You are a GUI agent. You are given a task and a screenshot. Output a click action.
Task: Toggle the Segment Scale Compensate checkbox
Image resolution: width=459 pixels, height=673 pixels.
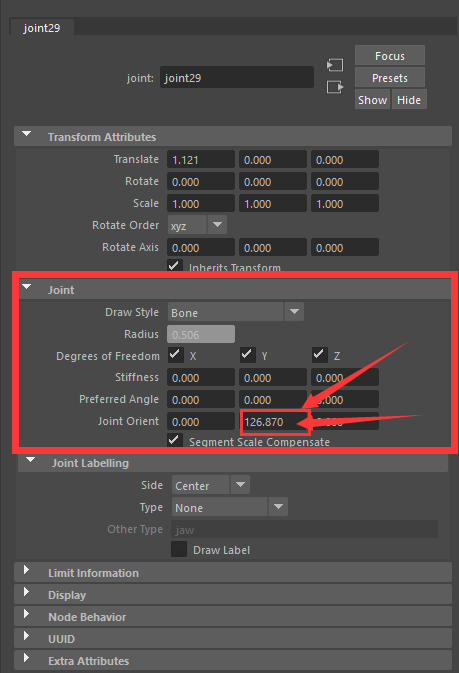(175, 440)
